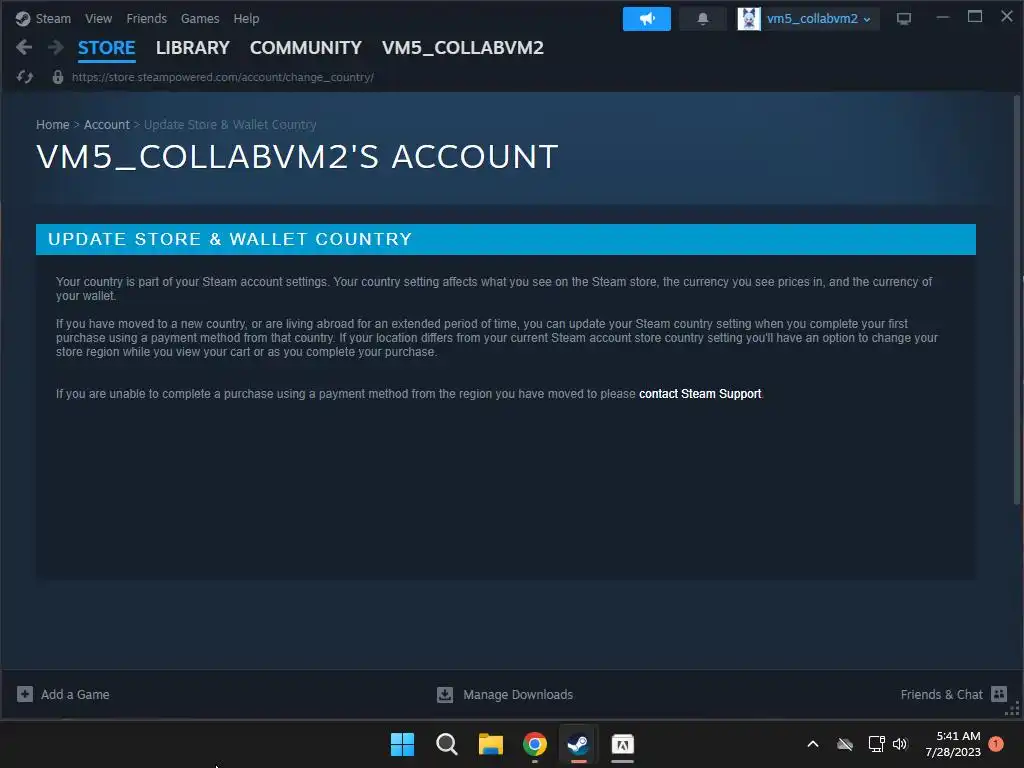Close the Steam window

click(x=1006, y=17)
